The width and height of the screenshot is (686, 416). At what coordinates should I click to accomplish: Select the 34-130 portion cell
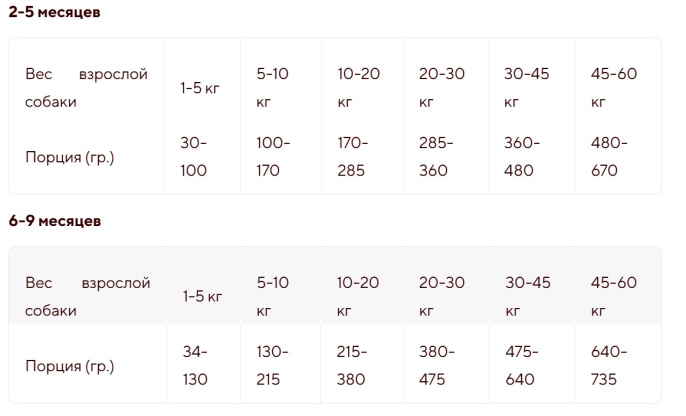[x=194, y=365]
